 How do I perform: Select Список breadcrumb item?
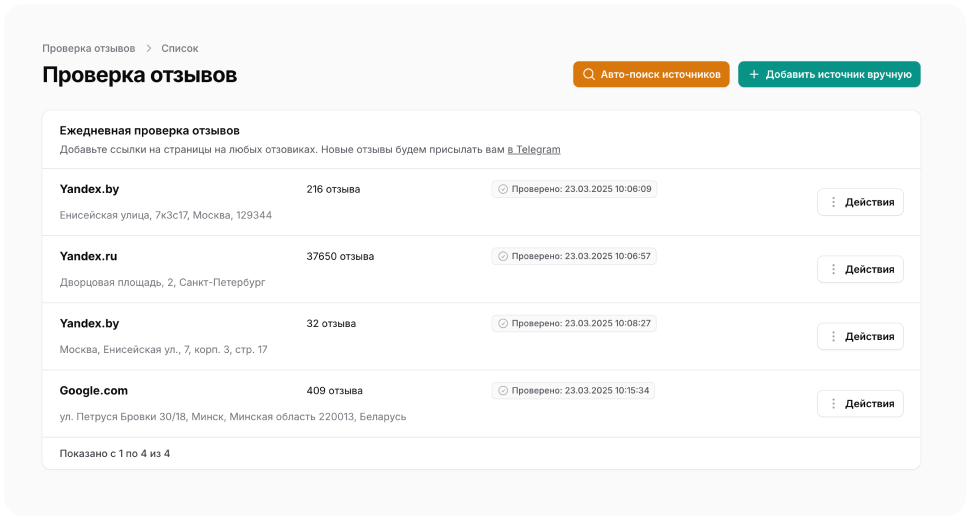180,48
